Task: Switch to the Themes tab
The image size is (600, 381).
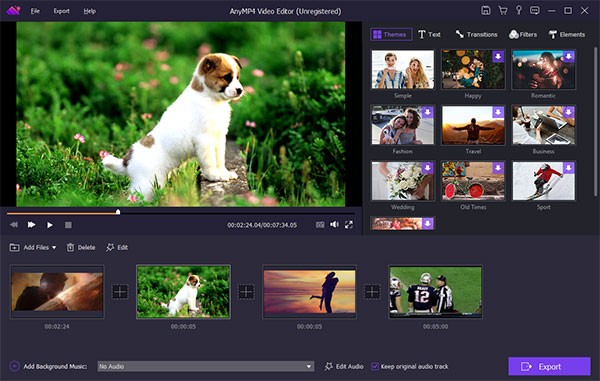Action: click(391, 34)
